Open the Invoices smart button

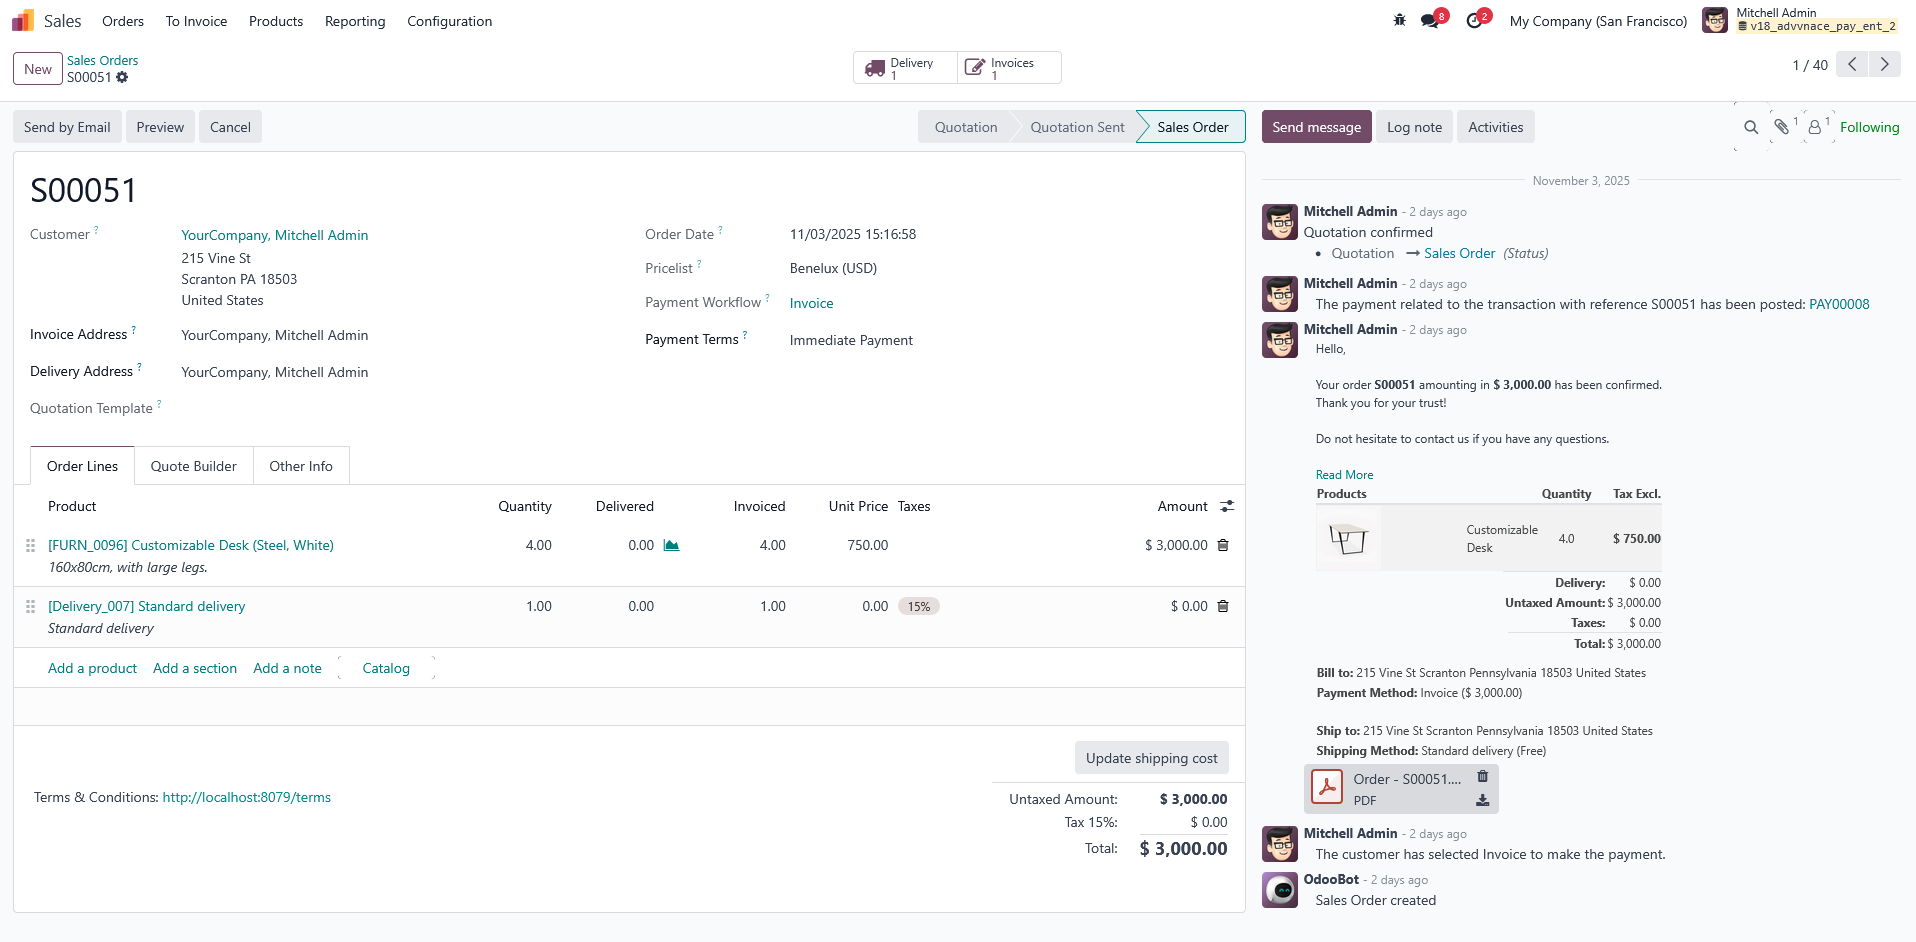pyautogui.click(x=1008, y=67)
